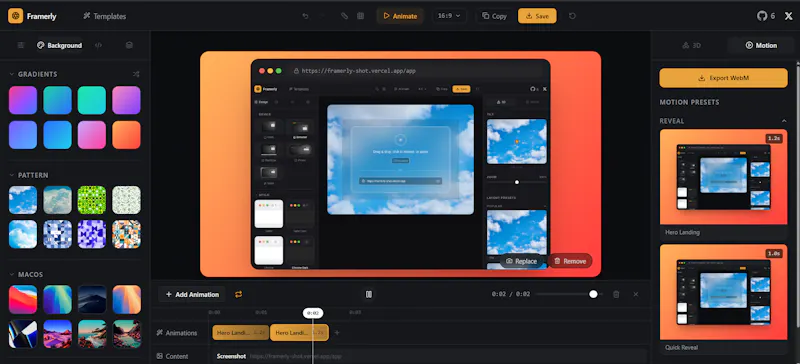800x364 pixels.
Task: Open the 16:9 aspect ratio dropdown
Action: (x=449, y=16)
